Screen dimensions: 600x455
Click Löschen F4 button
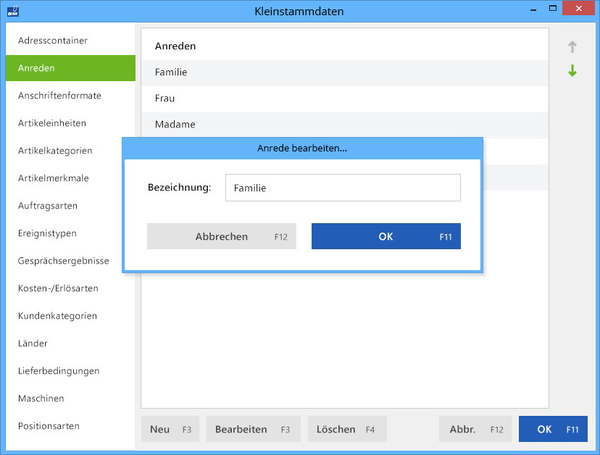[x=347, y=429]
